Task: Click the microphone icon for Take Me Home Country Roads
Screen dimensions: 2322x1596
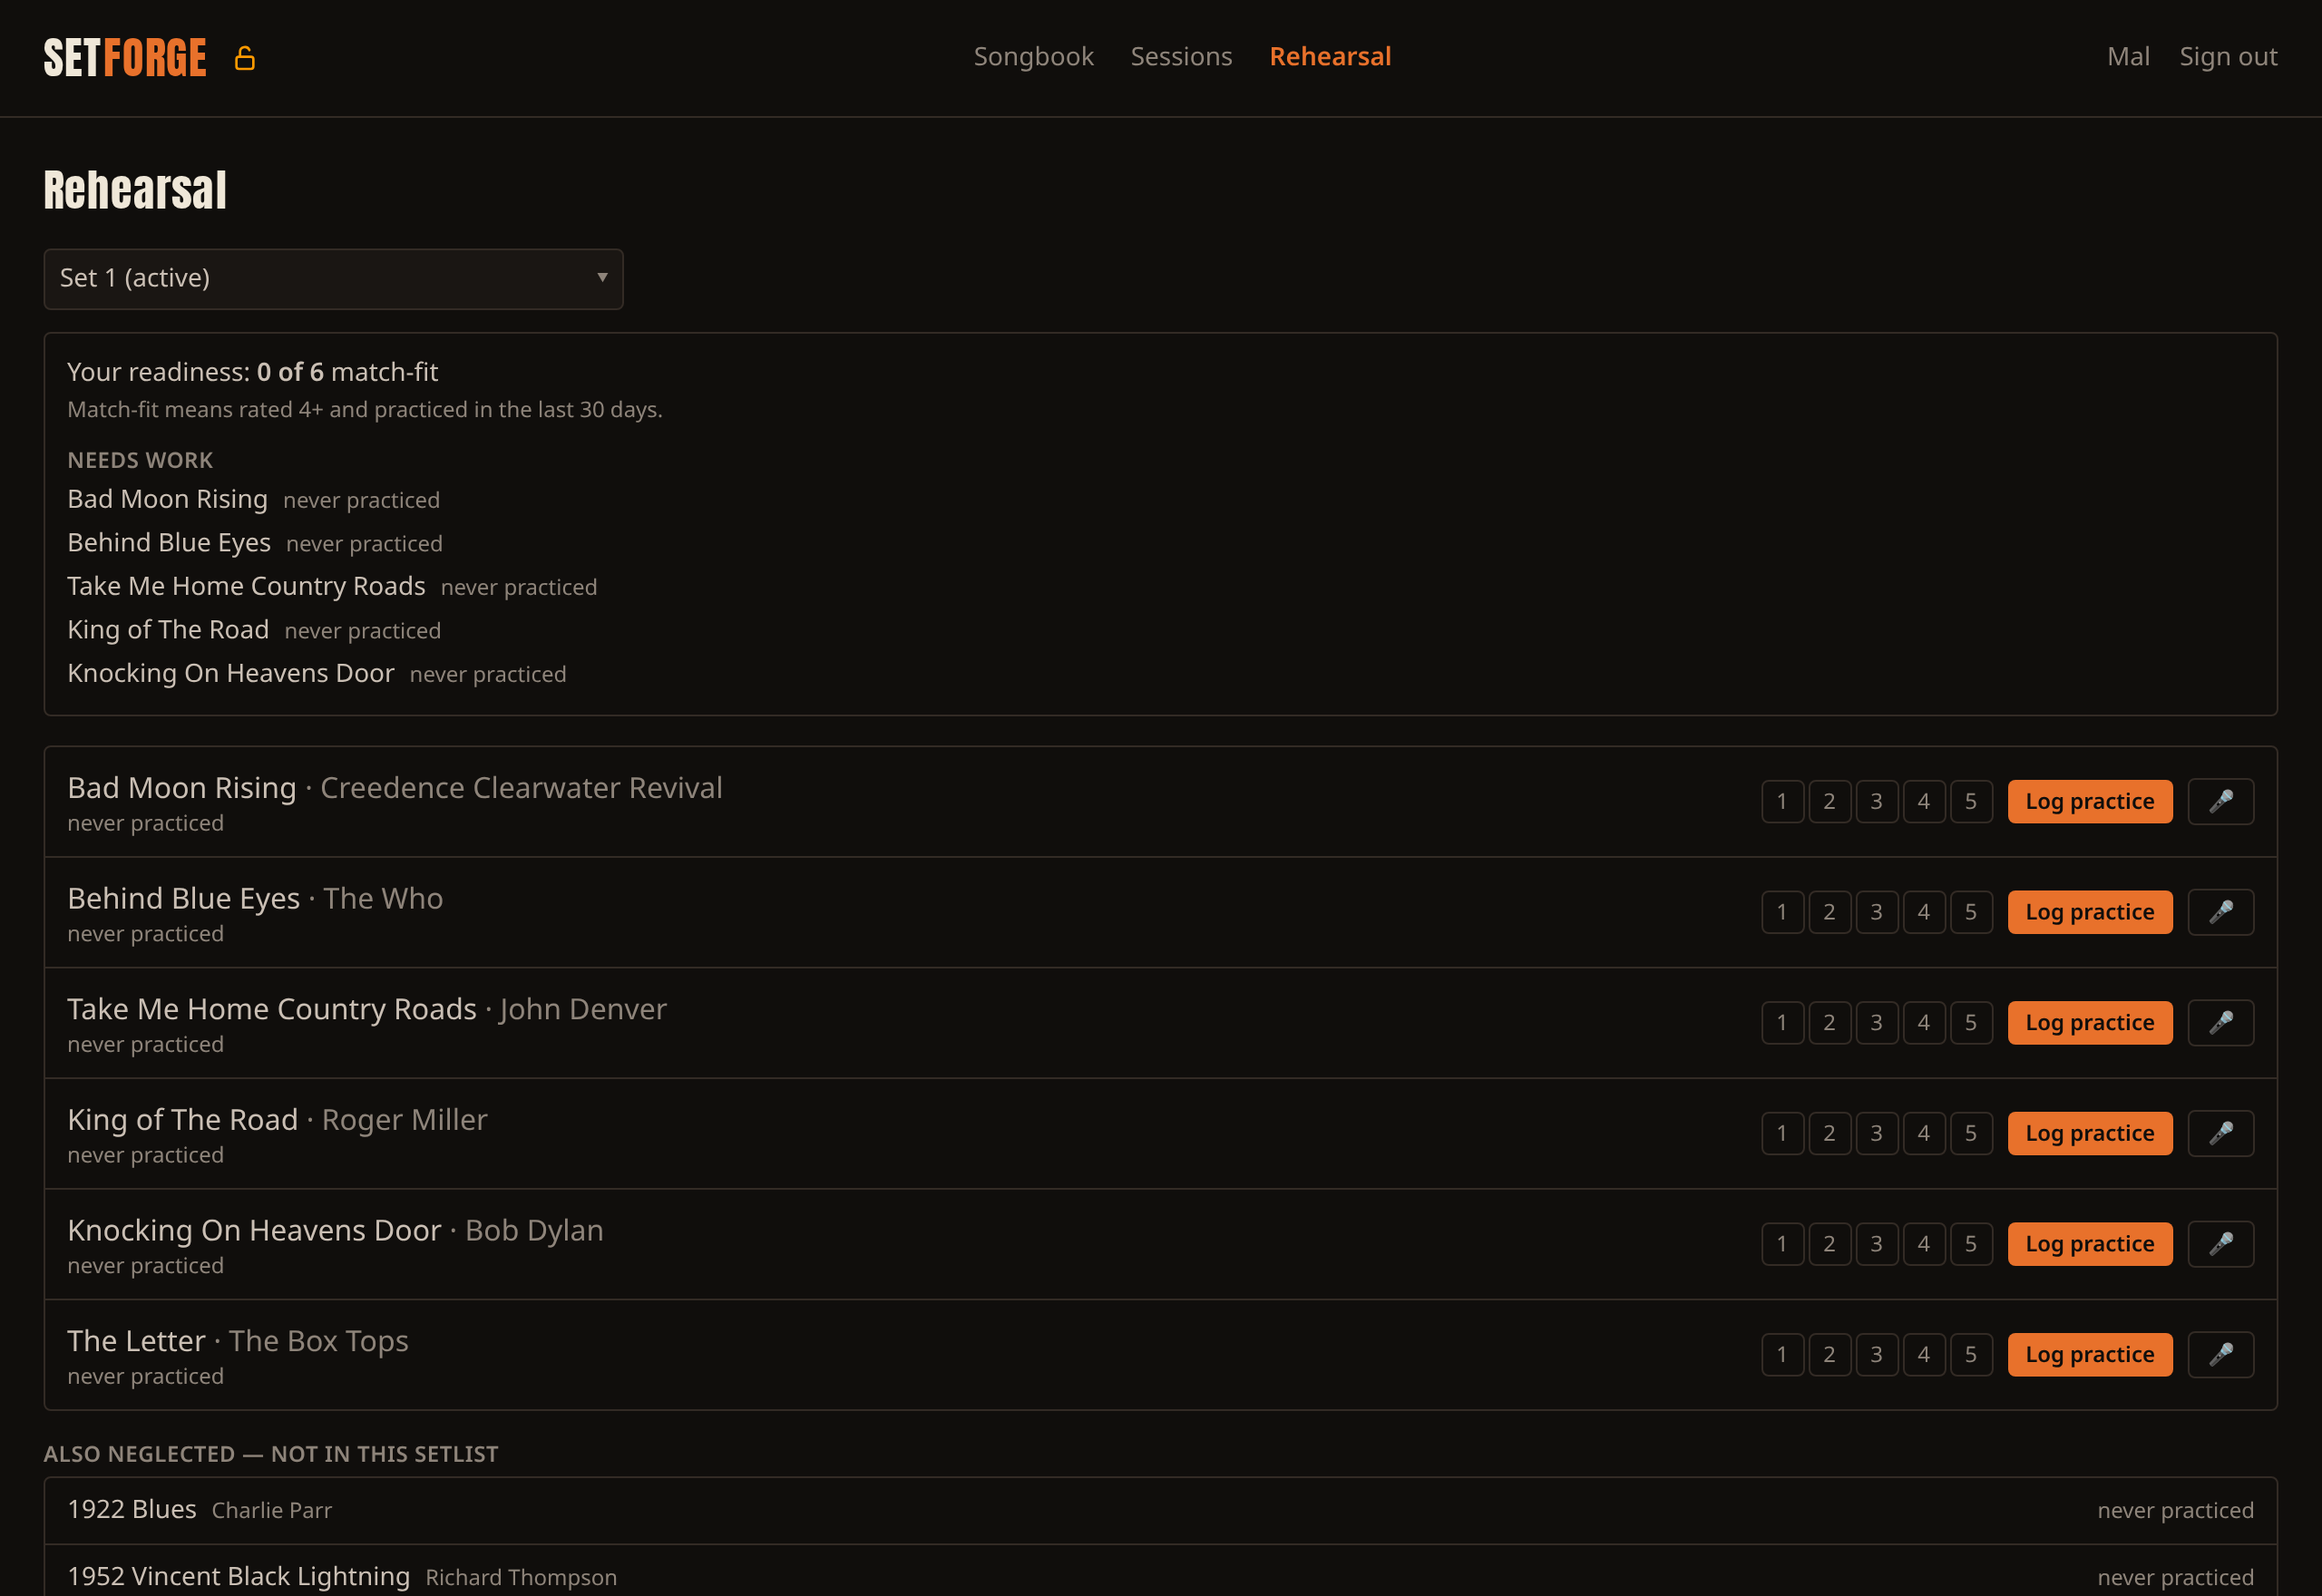Action: 2220,1023
